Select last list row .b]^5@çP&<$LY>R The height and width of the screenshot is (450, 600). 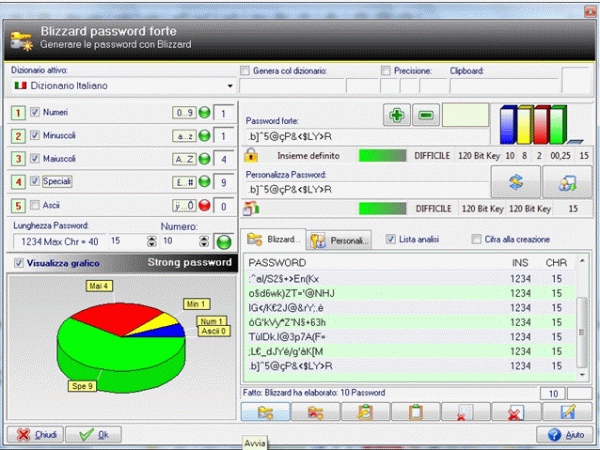[409, 366]
